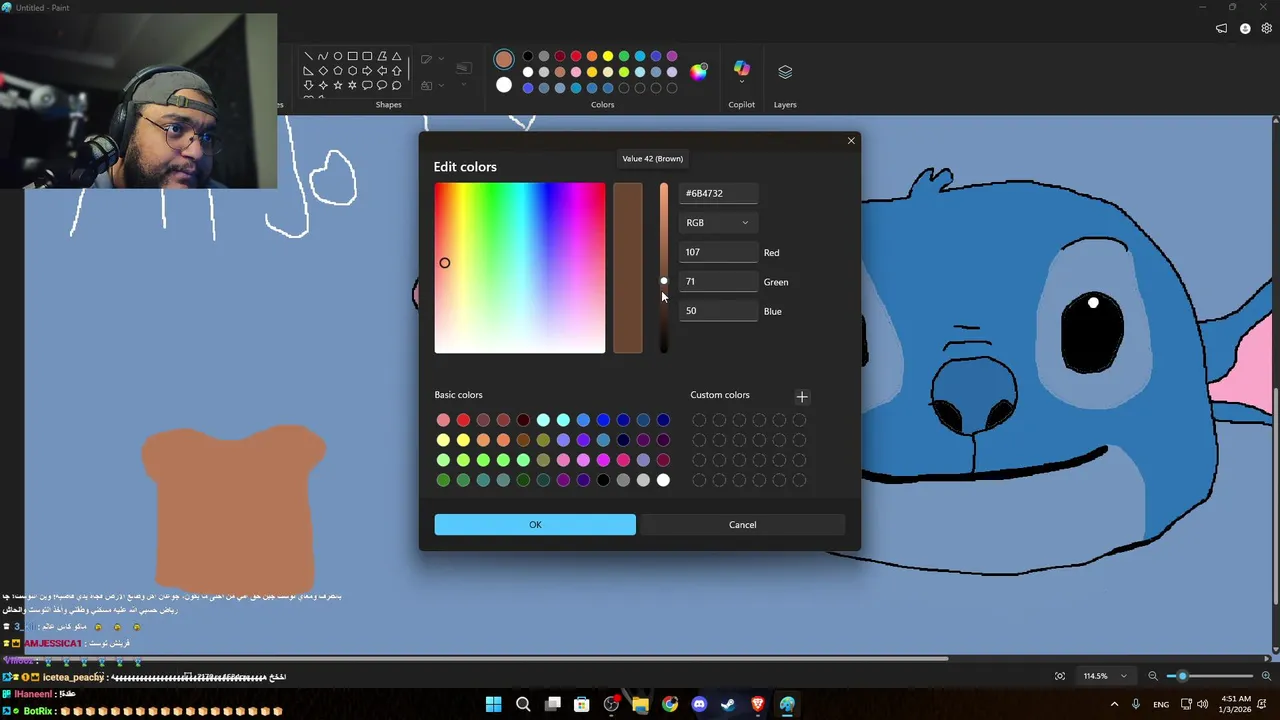The height and width of the screenshot is (720, 1280).
Task: Open the RGB color mode dropdown
Action: [718, 223]
